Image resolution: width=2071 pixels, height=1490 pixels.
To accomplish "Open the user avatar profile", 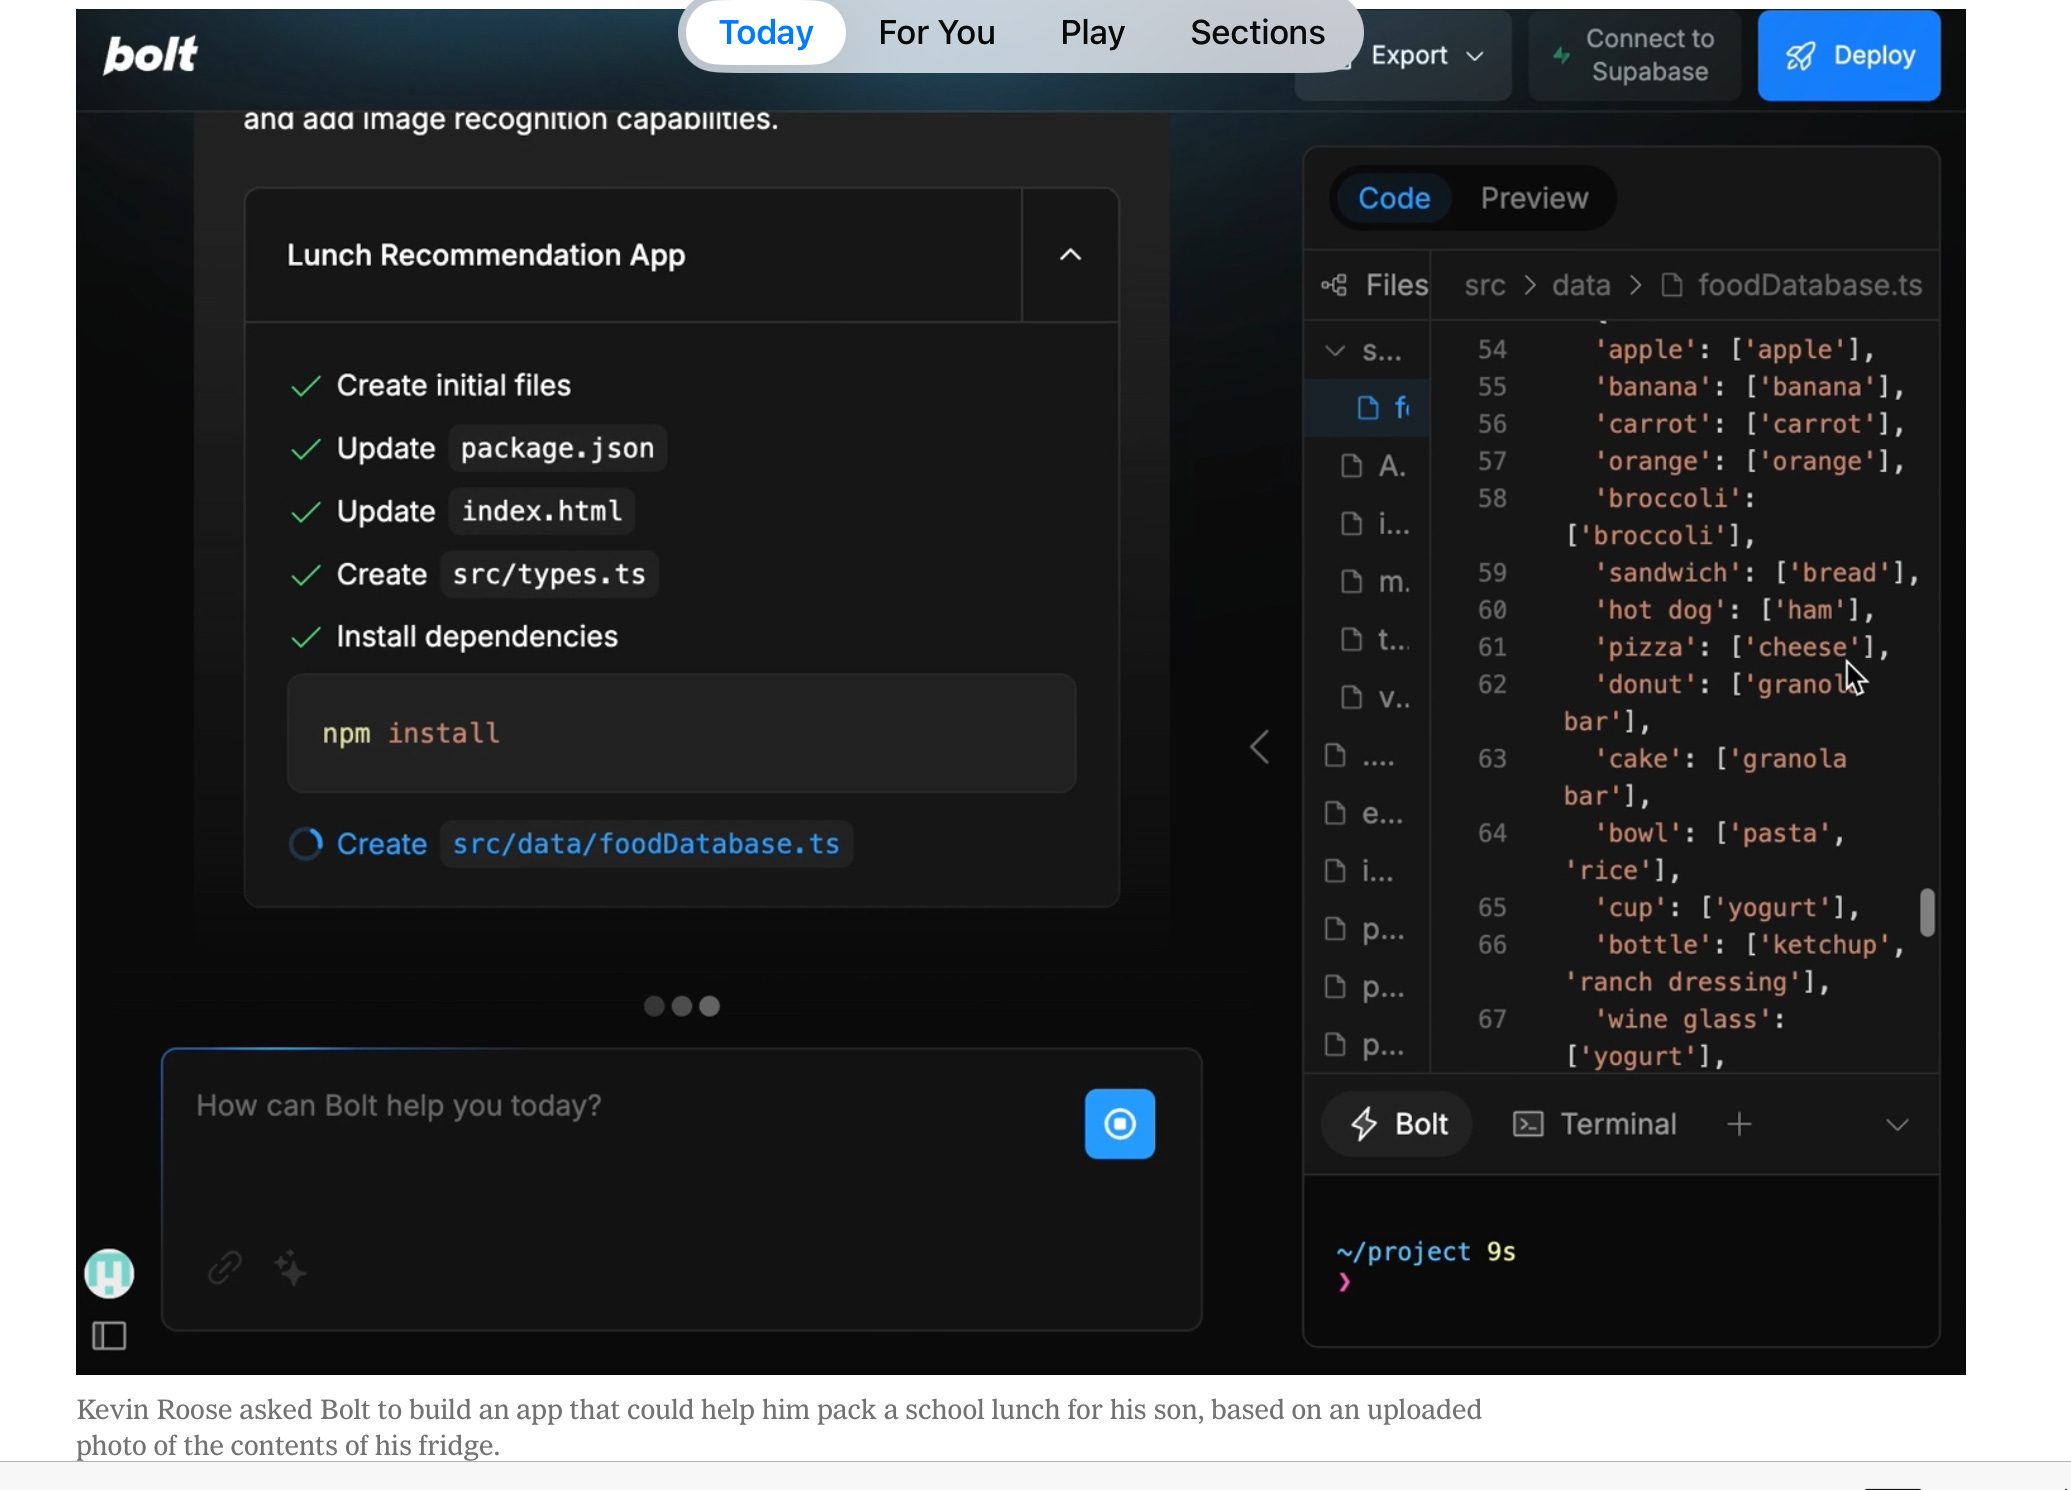I will coord(109,1274).
